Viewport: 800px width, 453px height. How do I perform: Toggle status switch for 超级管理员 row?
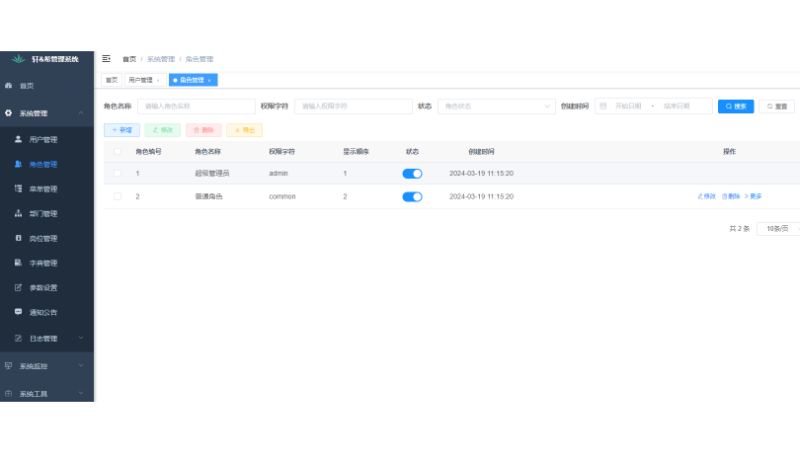412,173
